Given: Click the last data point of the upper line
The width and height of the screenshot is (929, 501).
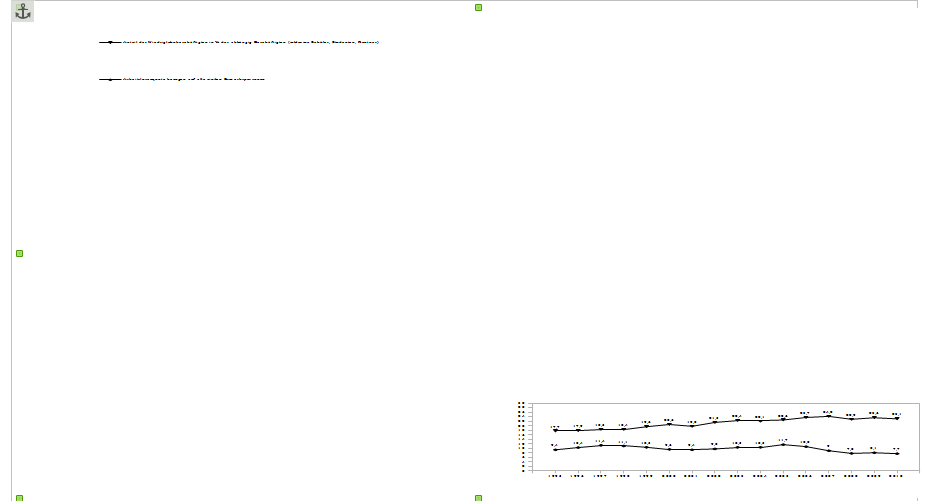Looking at the screenshot, I should (897, 419).
